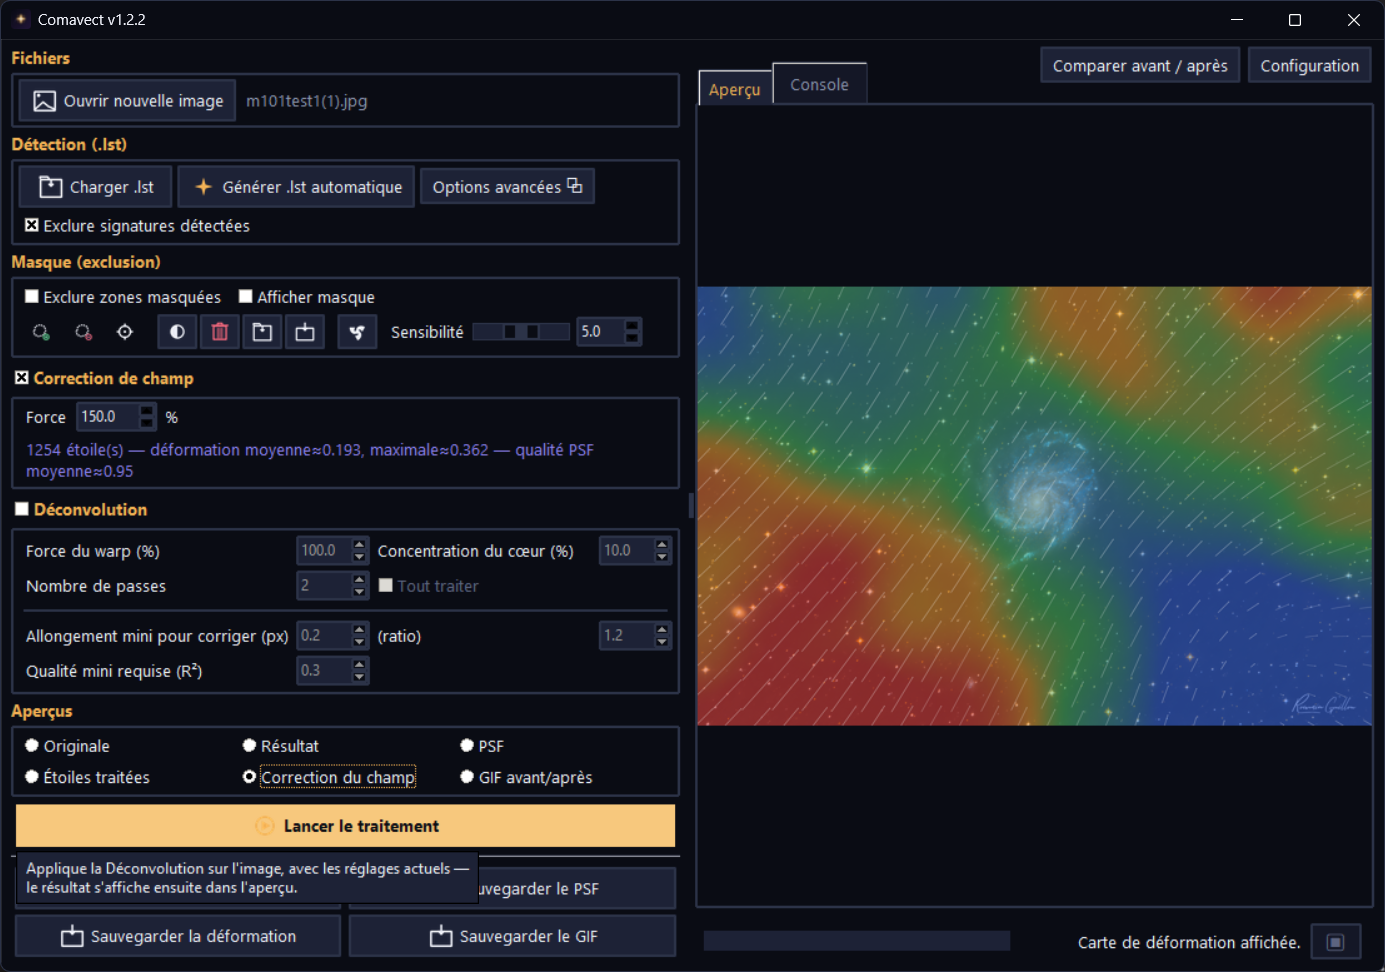Open the advanced options window
1385x972 pixels.
507,187
